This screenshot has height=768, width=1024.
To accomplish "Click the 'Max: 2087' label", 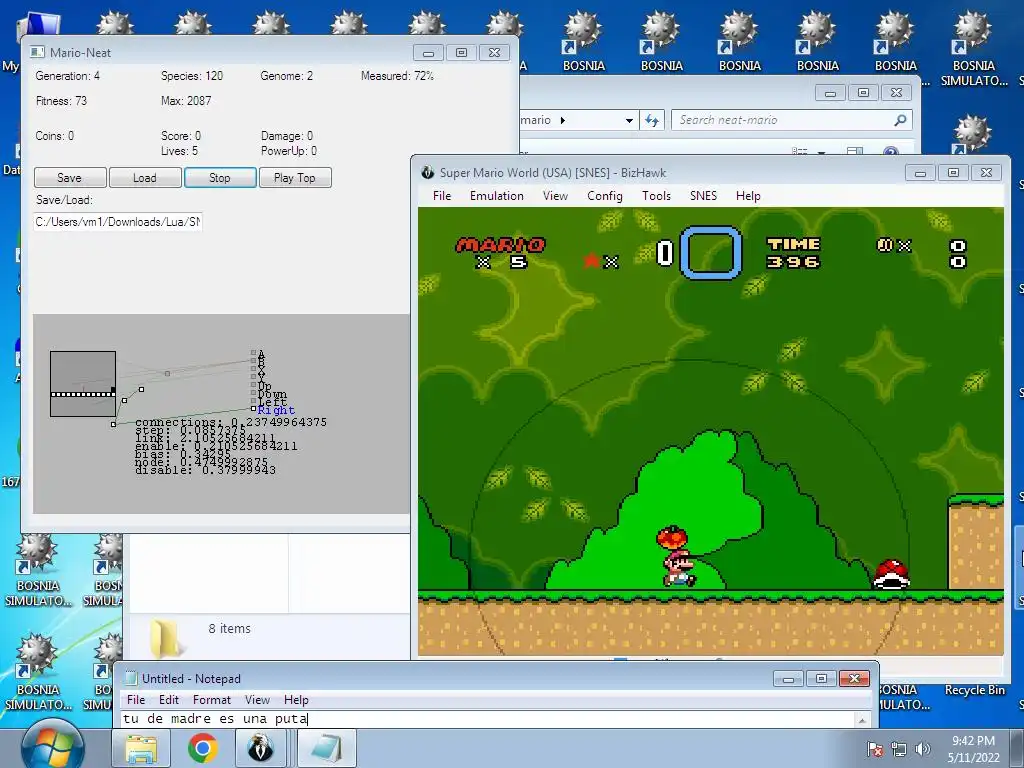I will coord(186,101).
